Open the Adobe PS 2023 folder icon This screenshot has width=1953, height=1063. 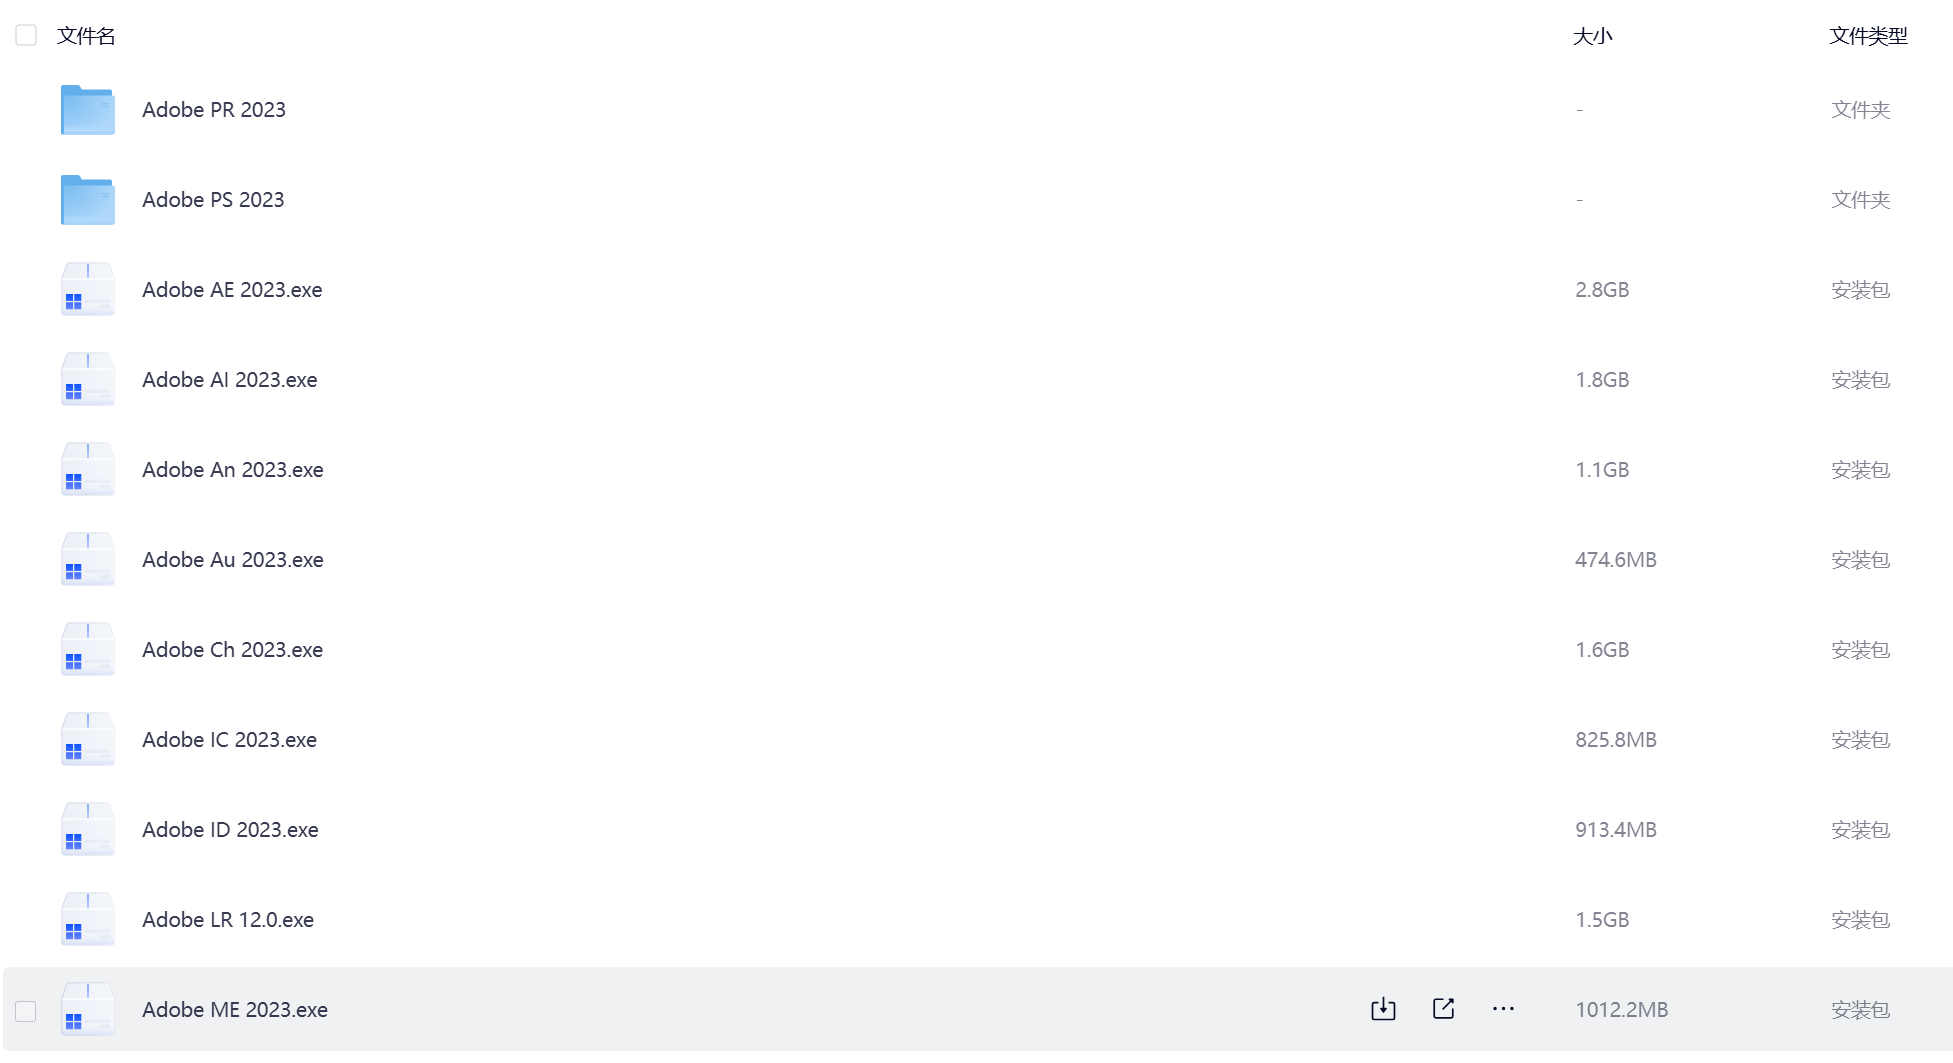point(88,200)
